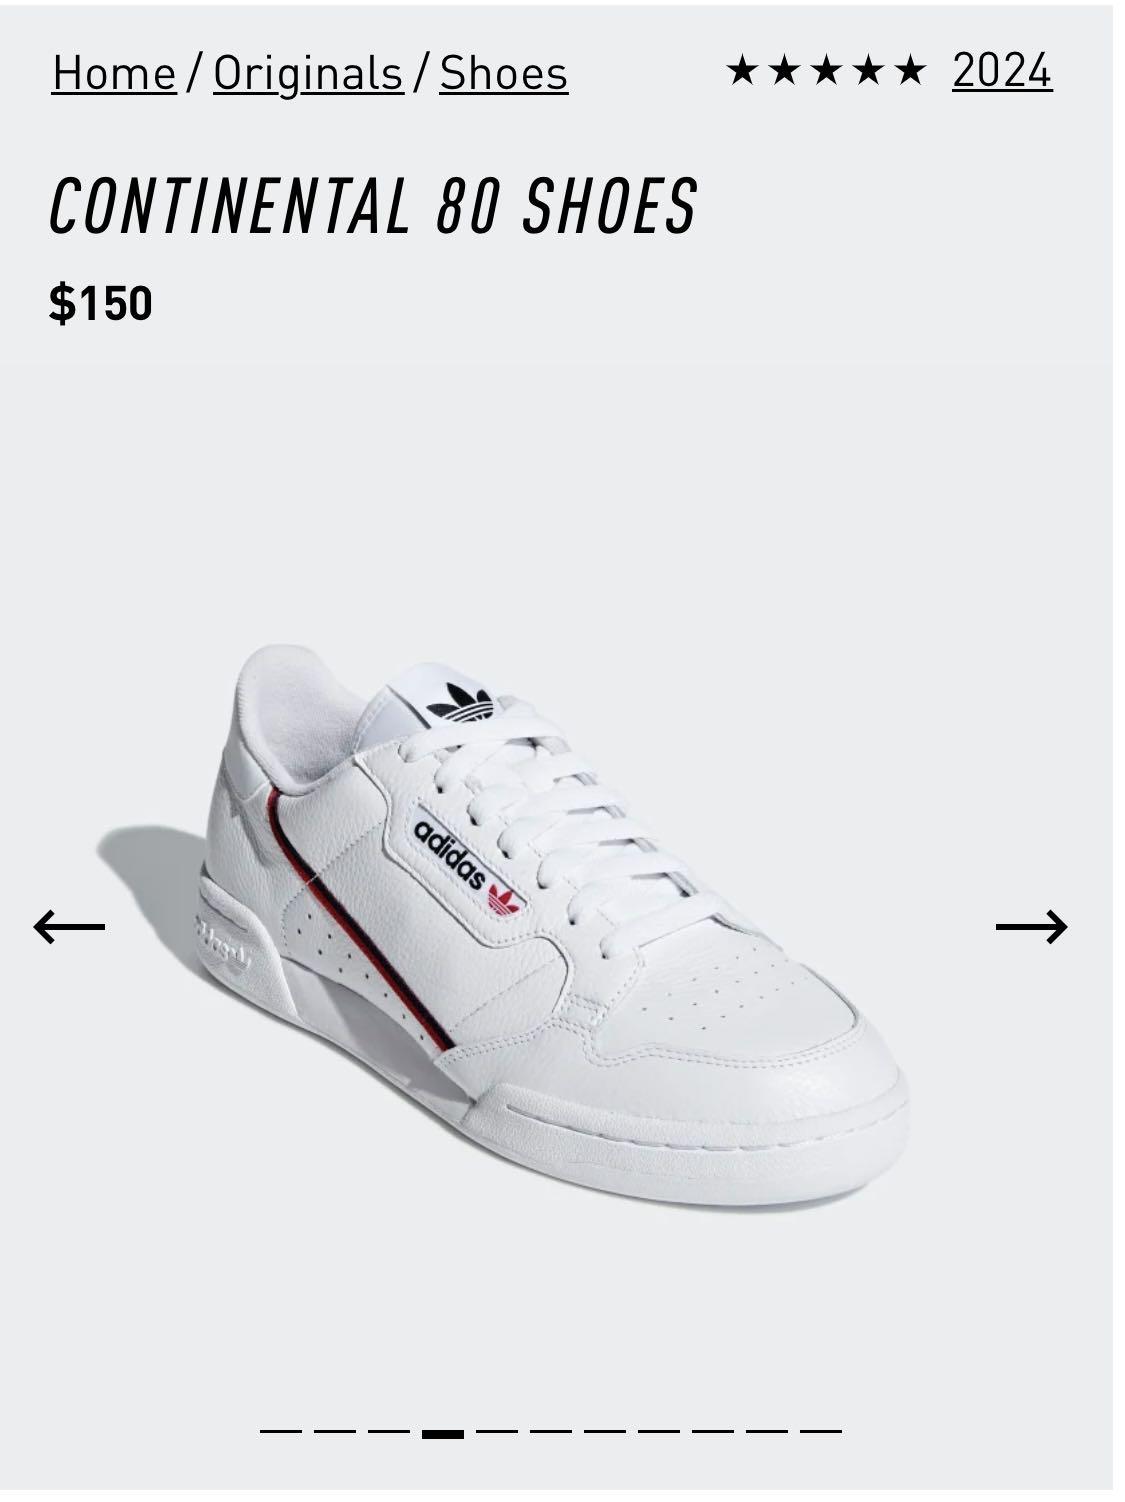Click the active bold carousel indicator
The width and height of the screenshot is (1125, 1502).
click(443, 1433)
